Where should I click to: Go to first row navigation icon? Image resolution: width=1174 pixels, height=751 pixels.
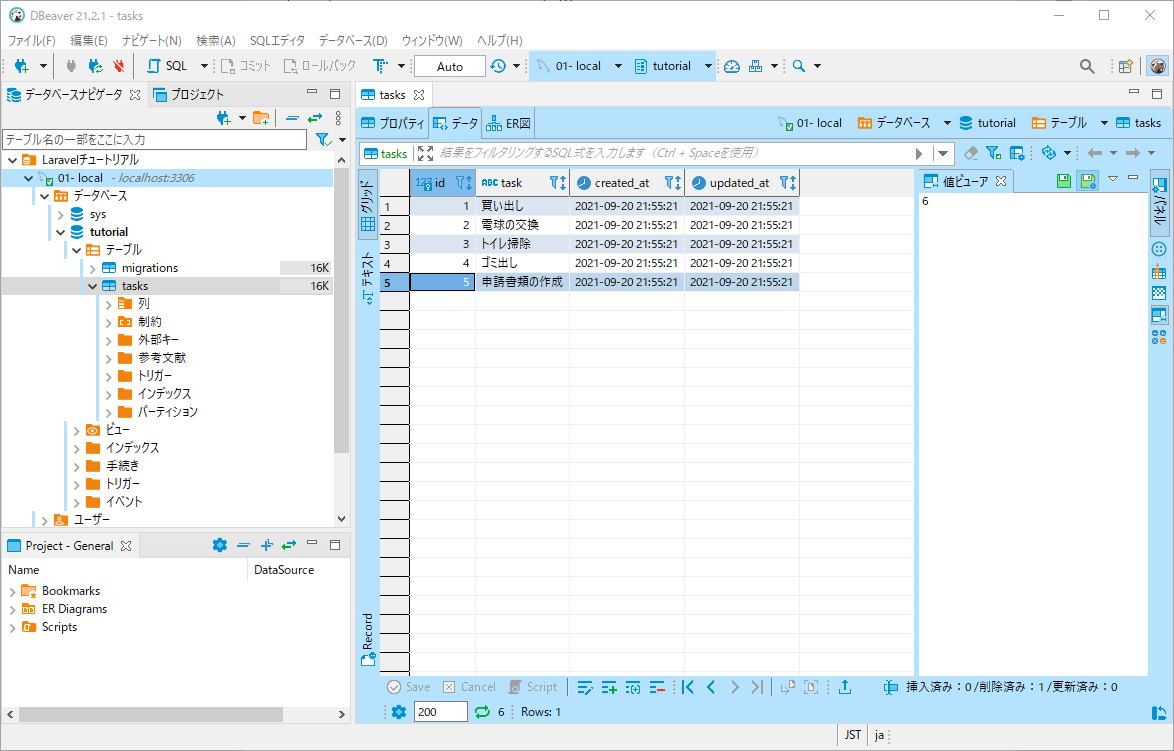coord(687,687)
